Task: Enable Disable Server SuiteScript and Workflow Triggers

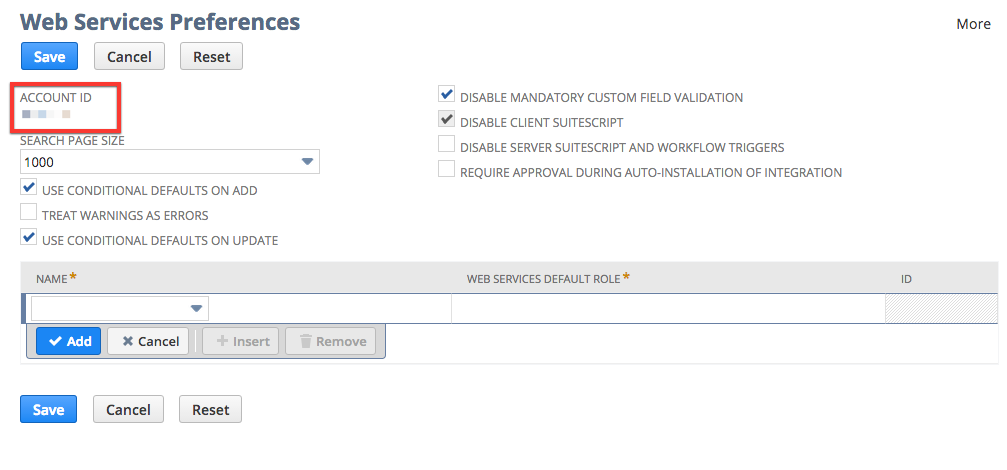Action: [446, 145]
